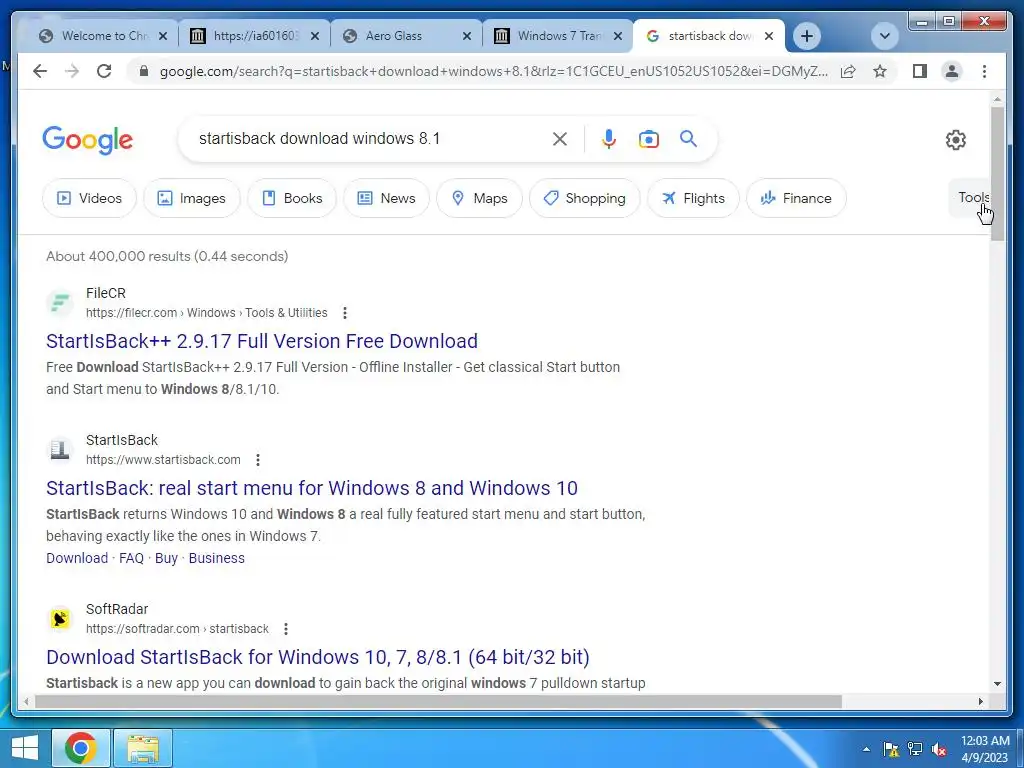
Task: Open more options for FileCR result
Action: [345, 313]
